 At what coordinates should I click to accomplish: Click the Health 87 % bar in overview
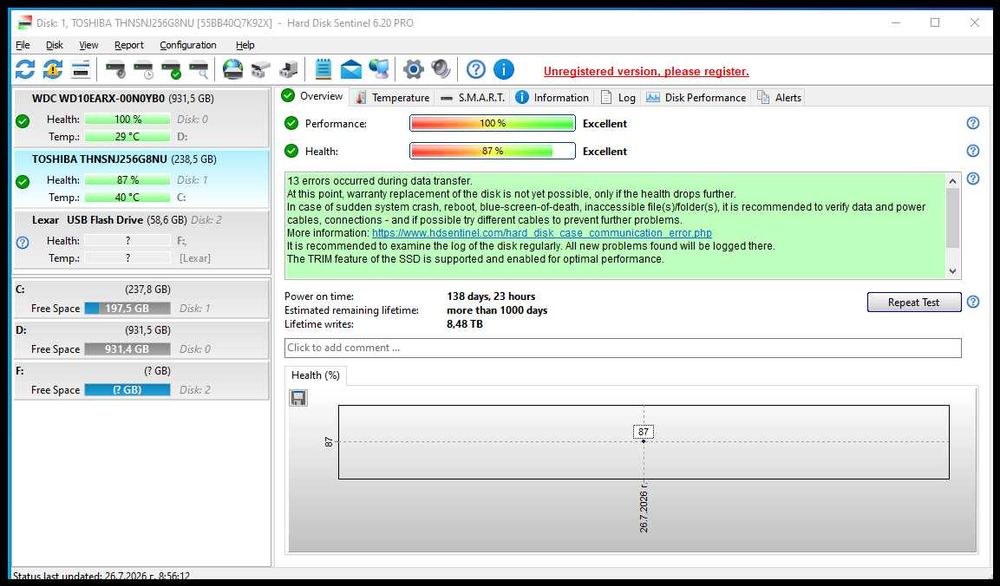click(x=492, y=151)
